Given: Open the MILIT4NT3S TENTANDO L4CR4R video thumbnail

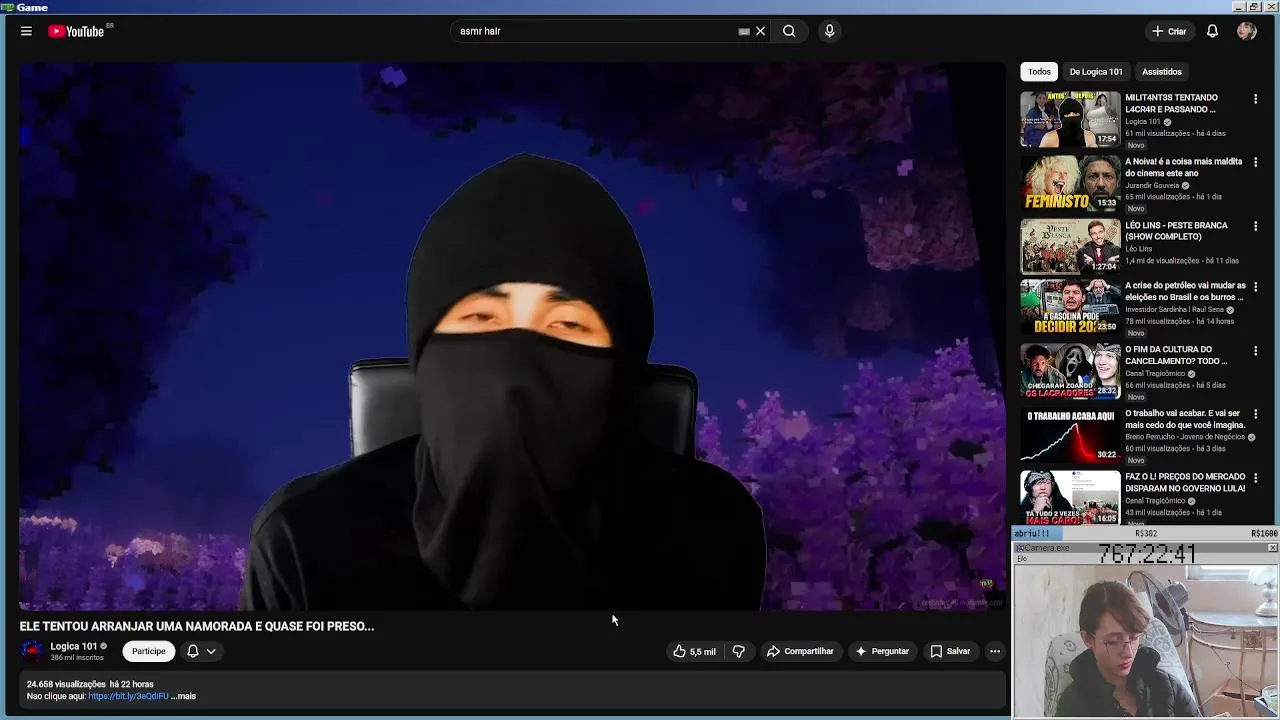Looking at the screenshot, I should pos(1070,119).
